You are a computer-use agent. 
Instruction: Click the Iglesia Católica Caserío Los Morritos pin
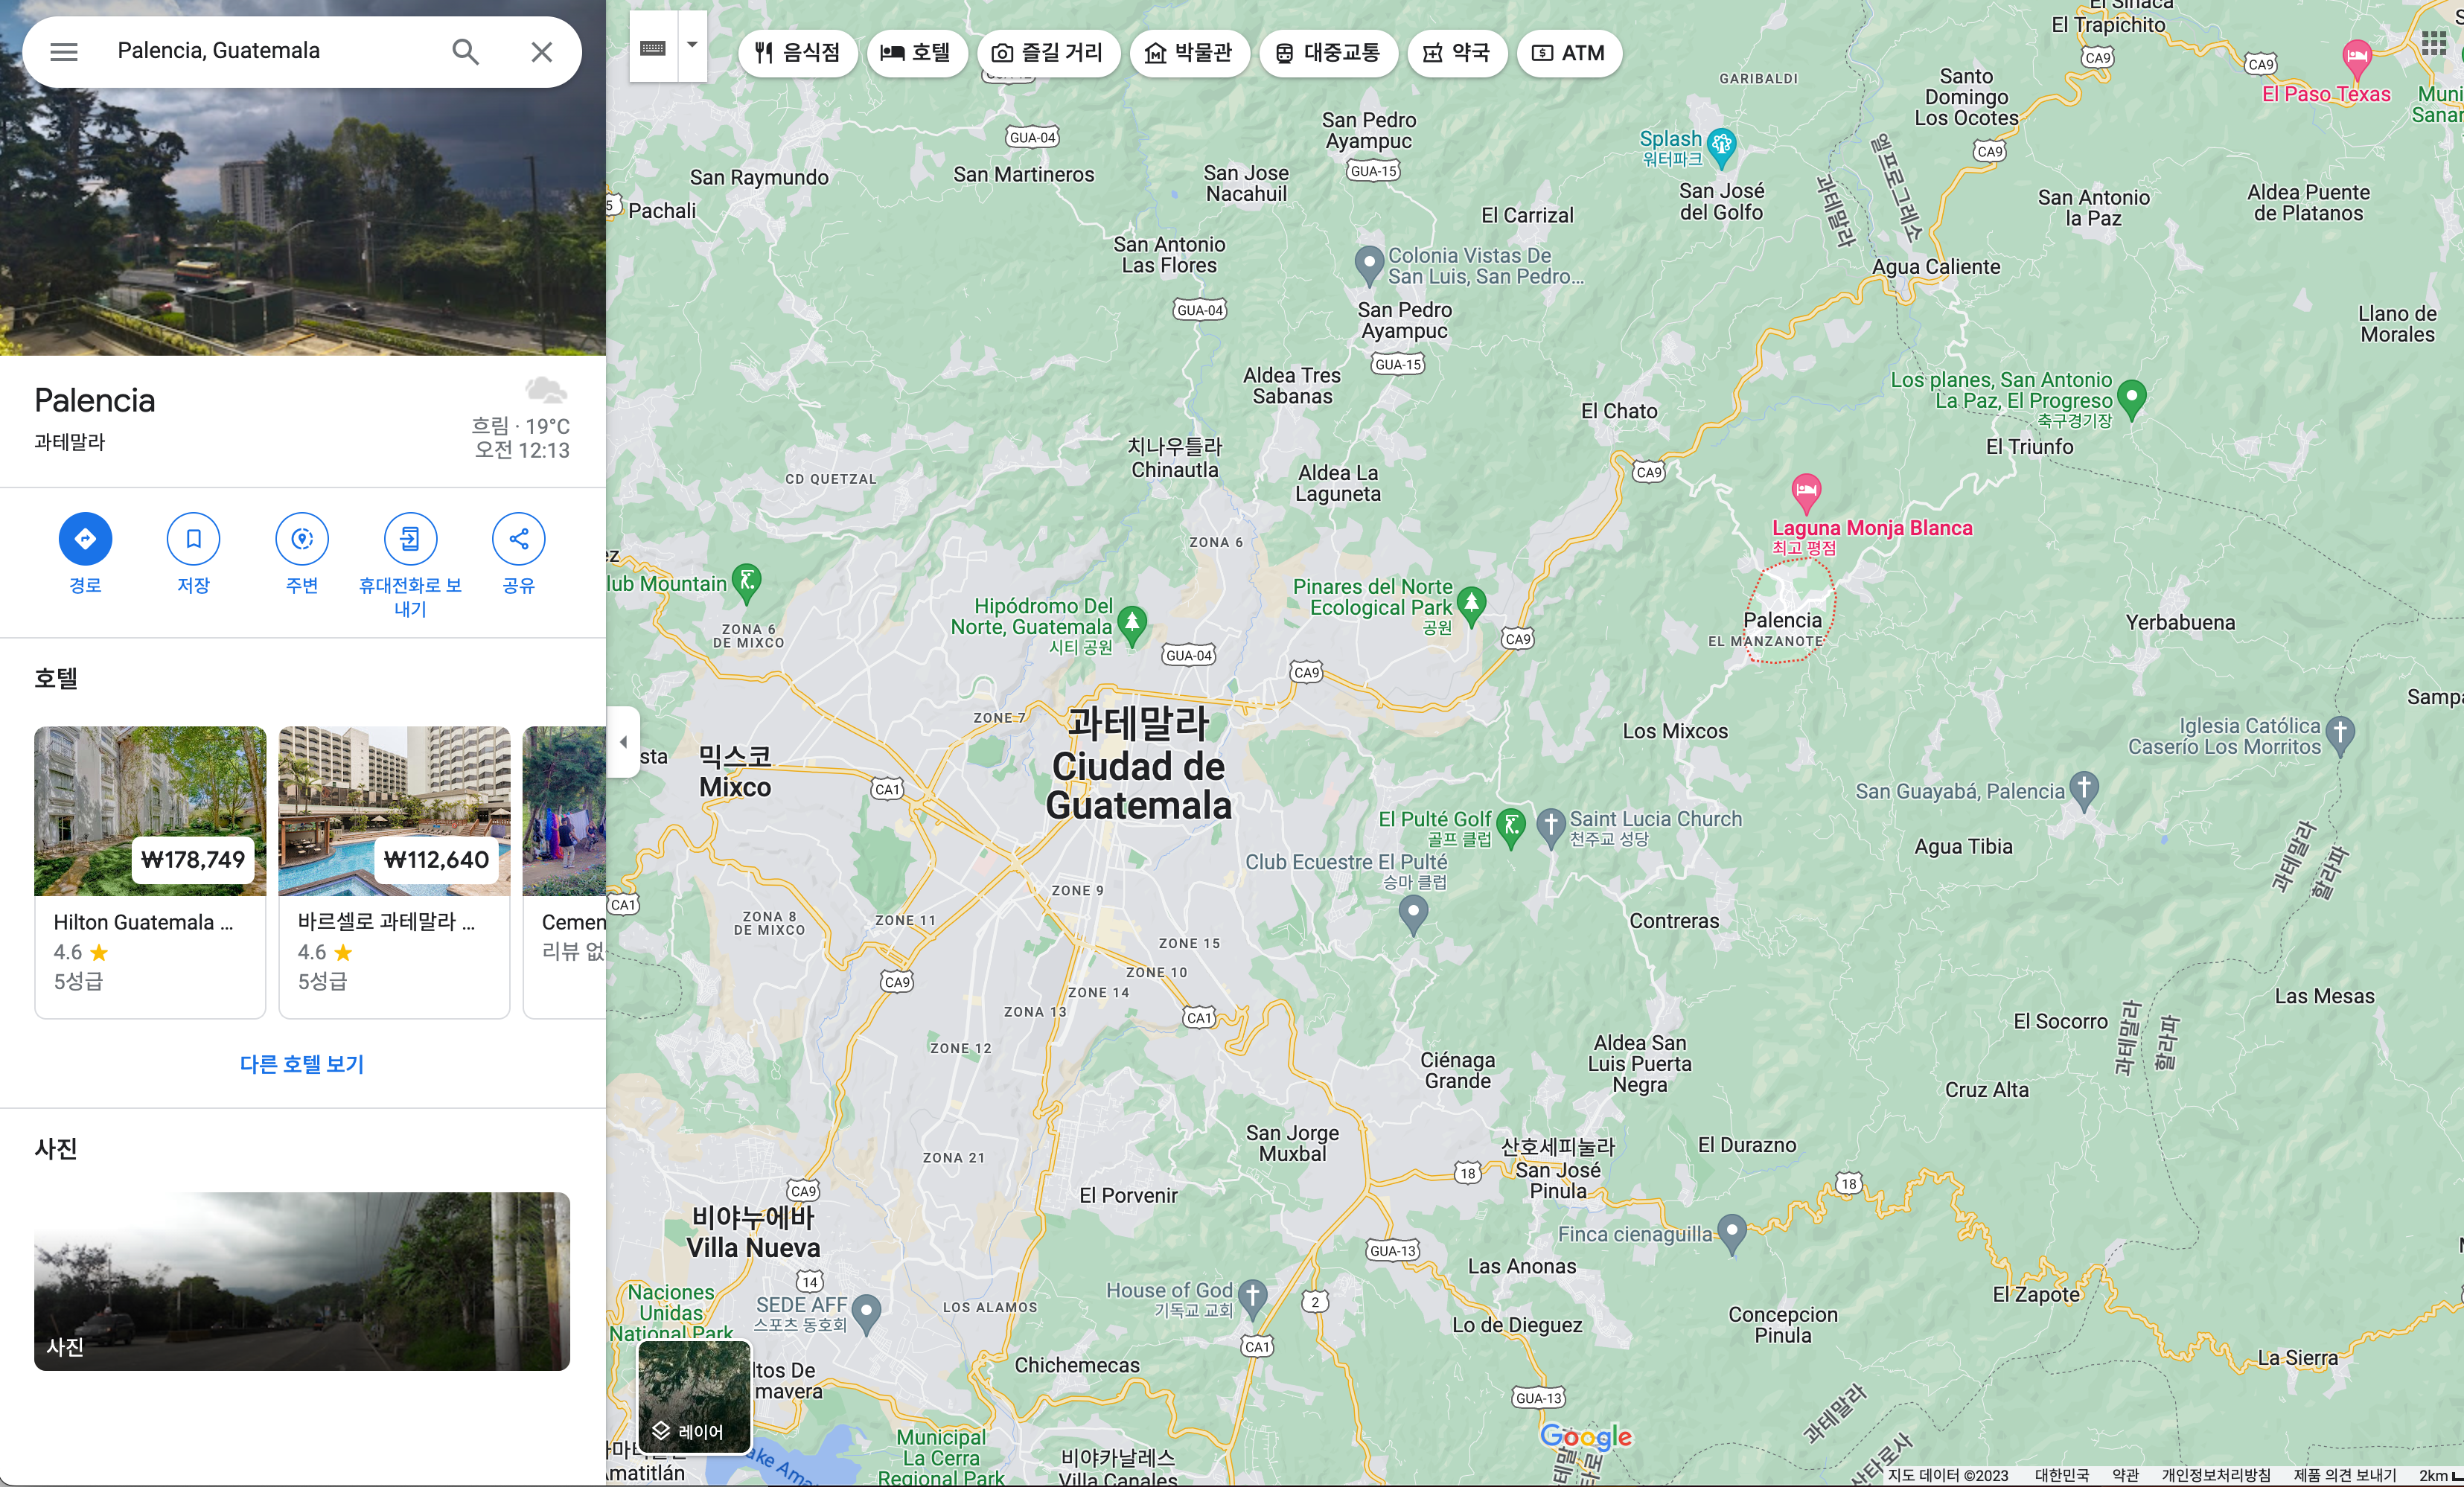point(2340,735)
